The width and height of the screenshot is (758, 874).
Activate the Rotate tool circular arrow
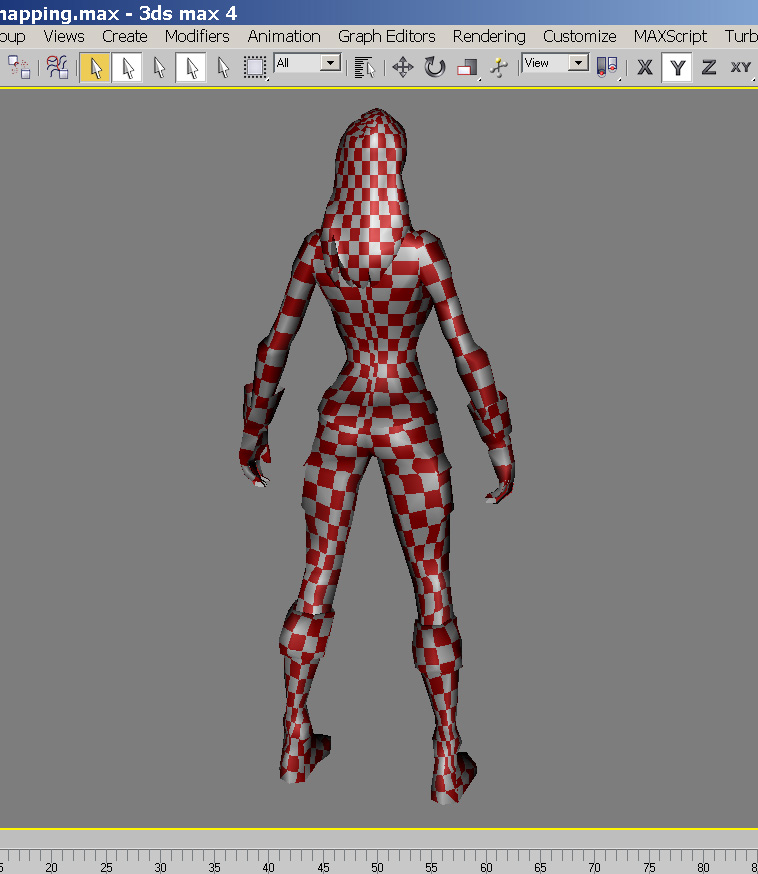pos(435,67)
